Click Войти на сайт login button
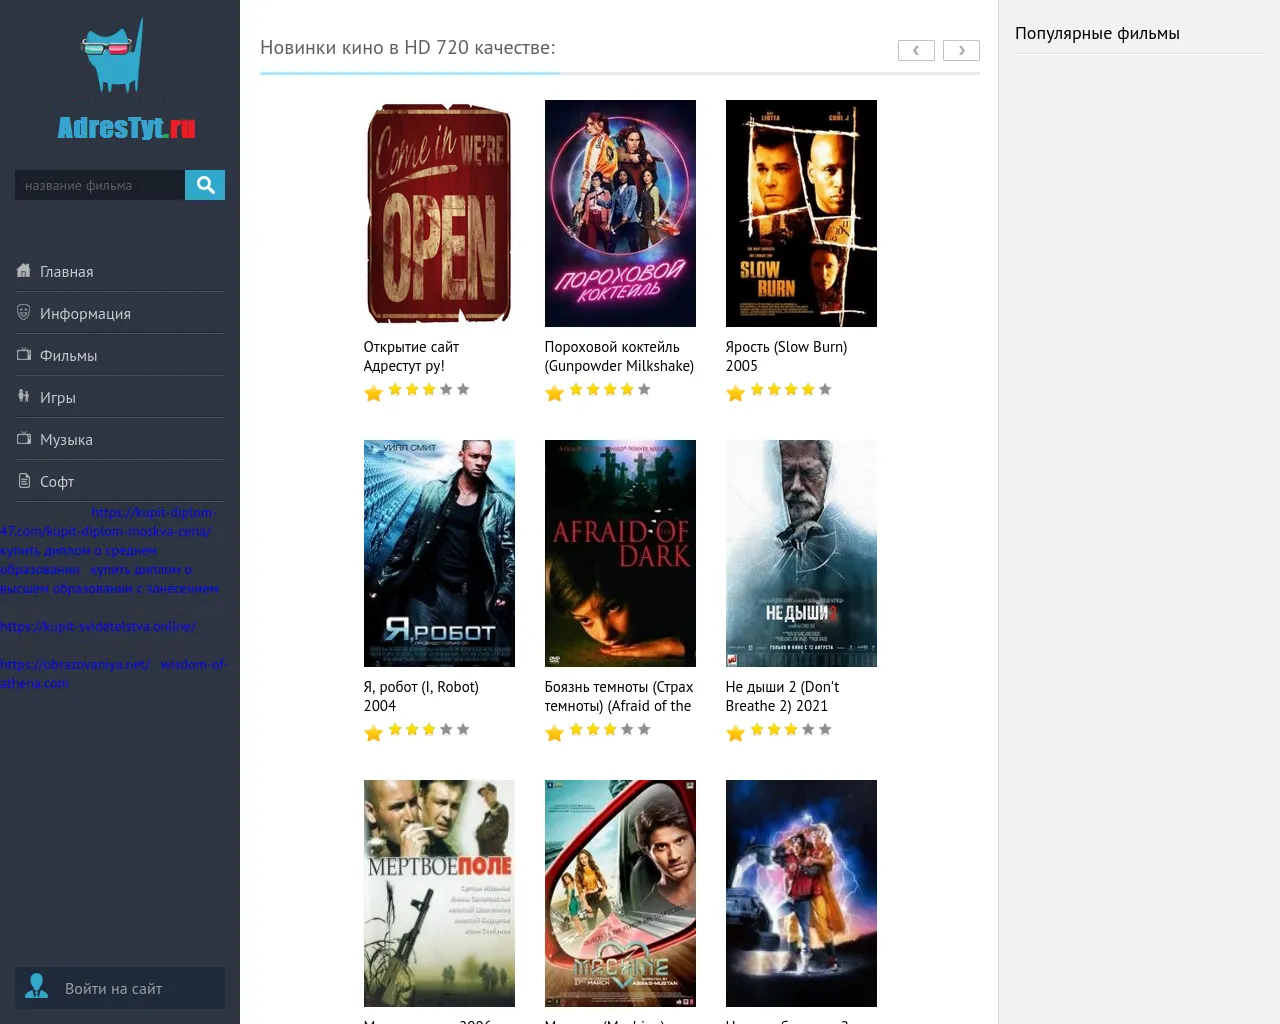 coord(120,988)
